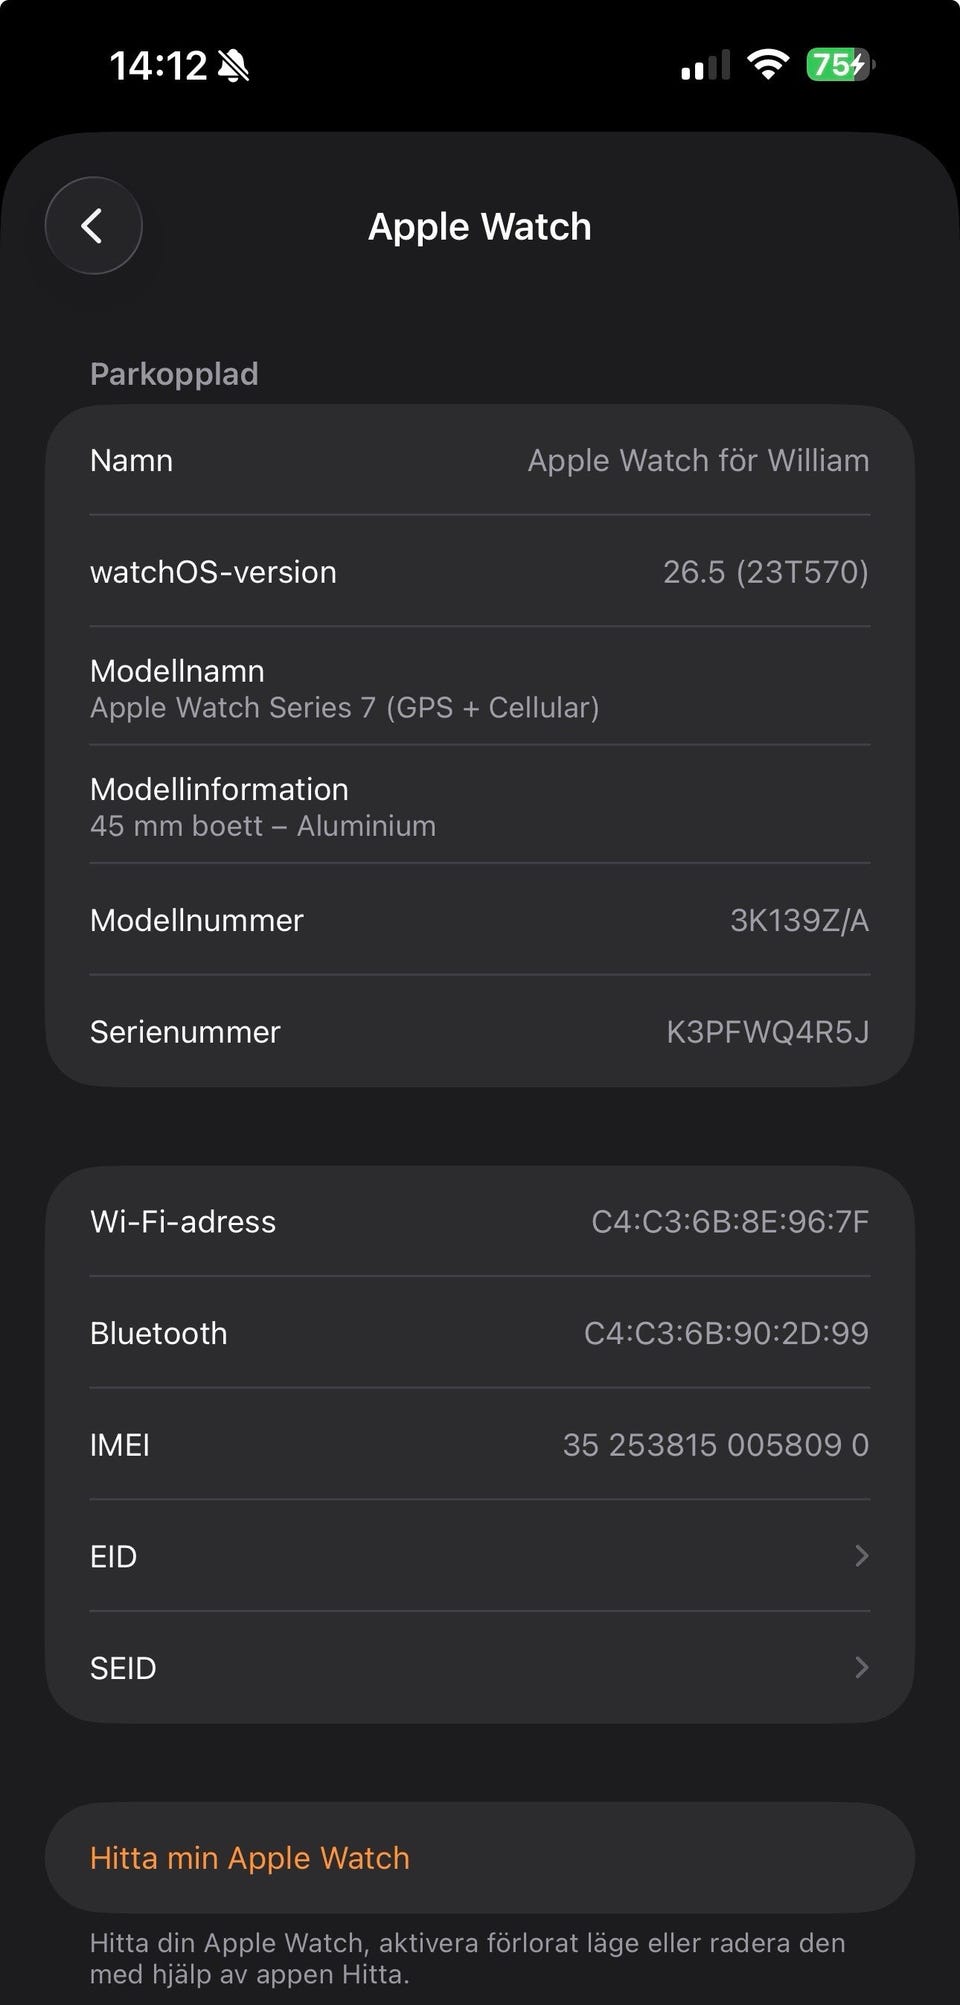Open SEID details via chevron
The image size is (960, 2005).
coord(861,1667)
